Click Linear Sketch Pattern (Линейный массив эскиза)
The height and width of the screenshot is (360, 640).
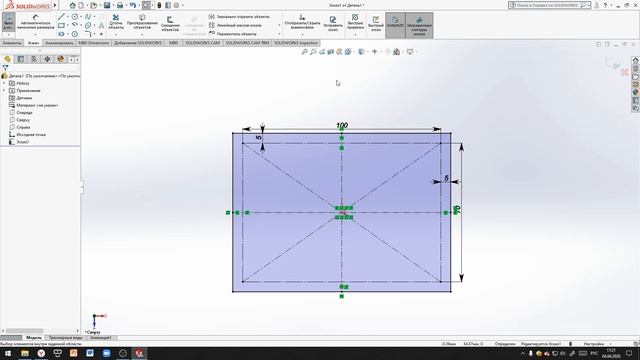point(235,25)
